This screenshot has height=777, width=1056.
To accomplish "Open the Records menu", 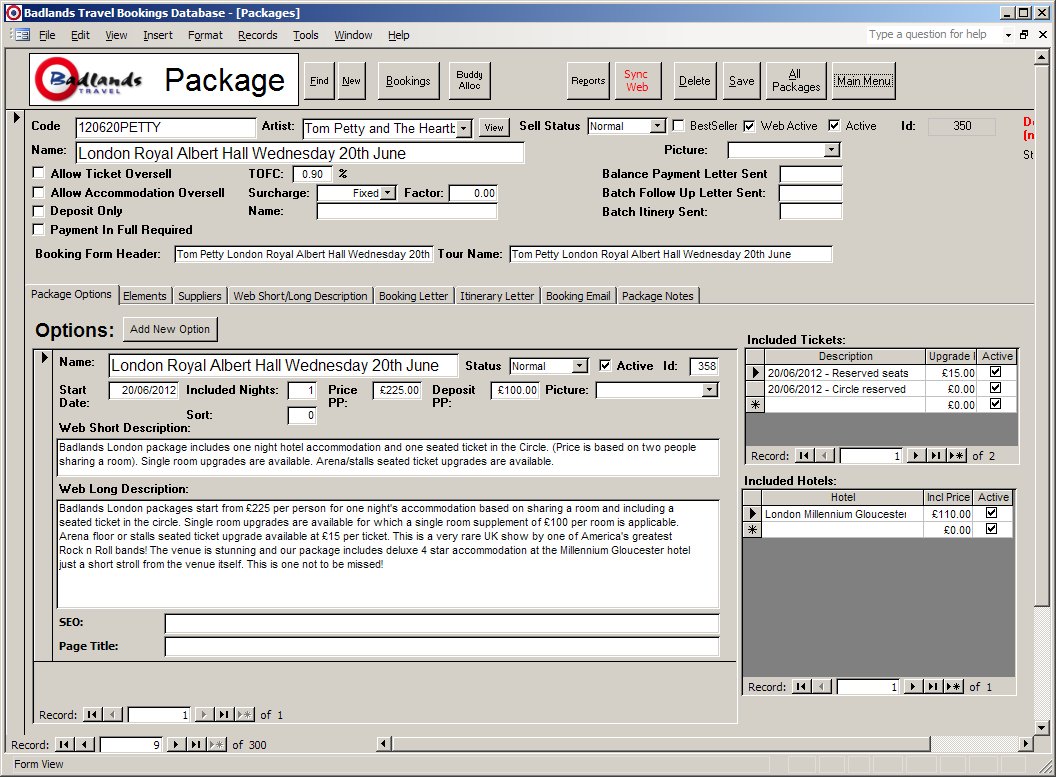I will [258, 35].
